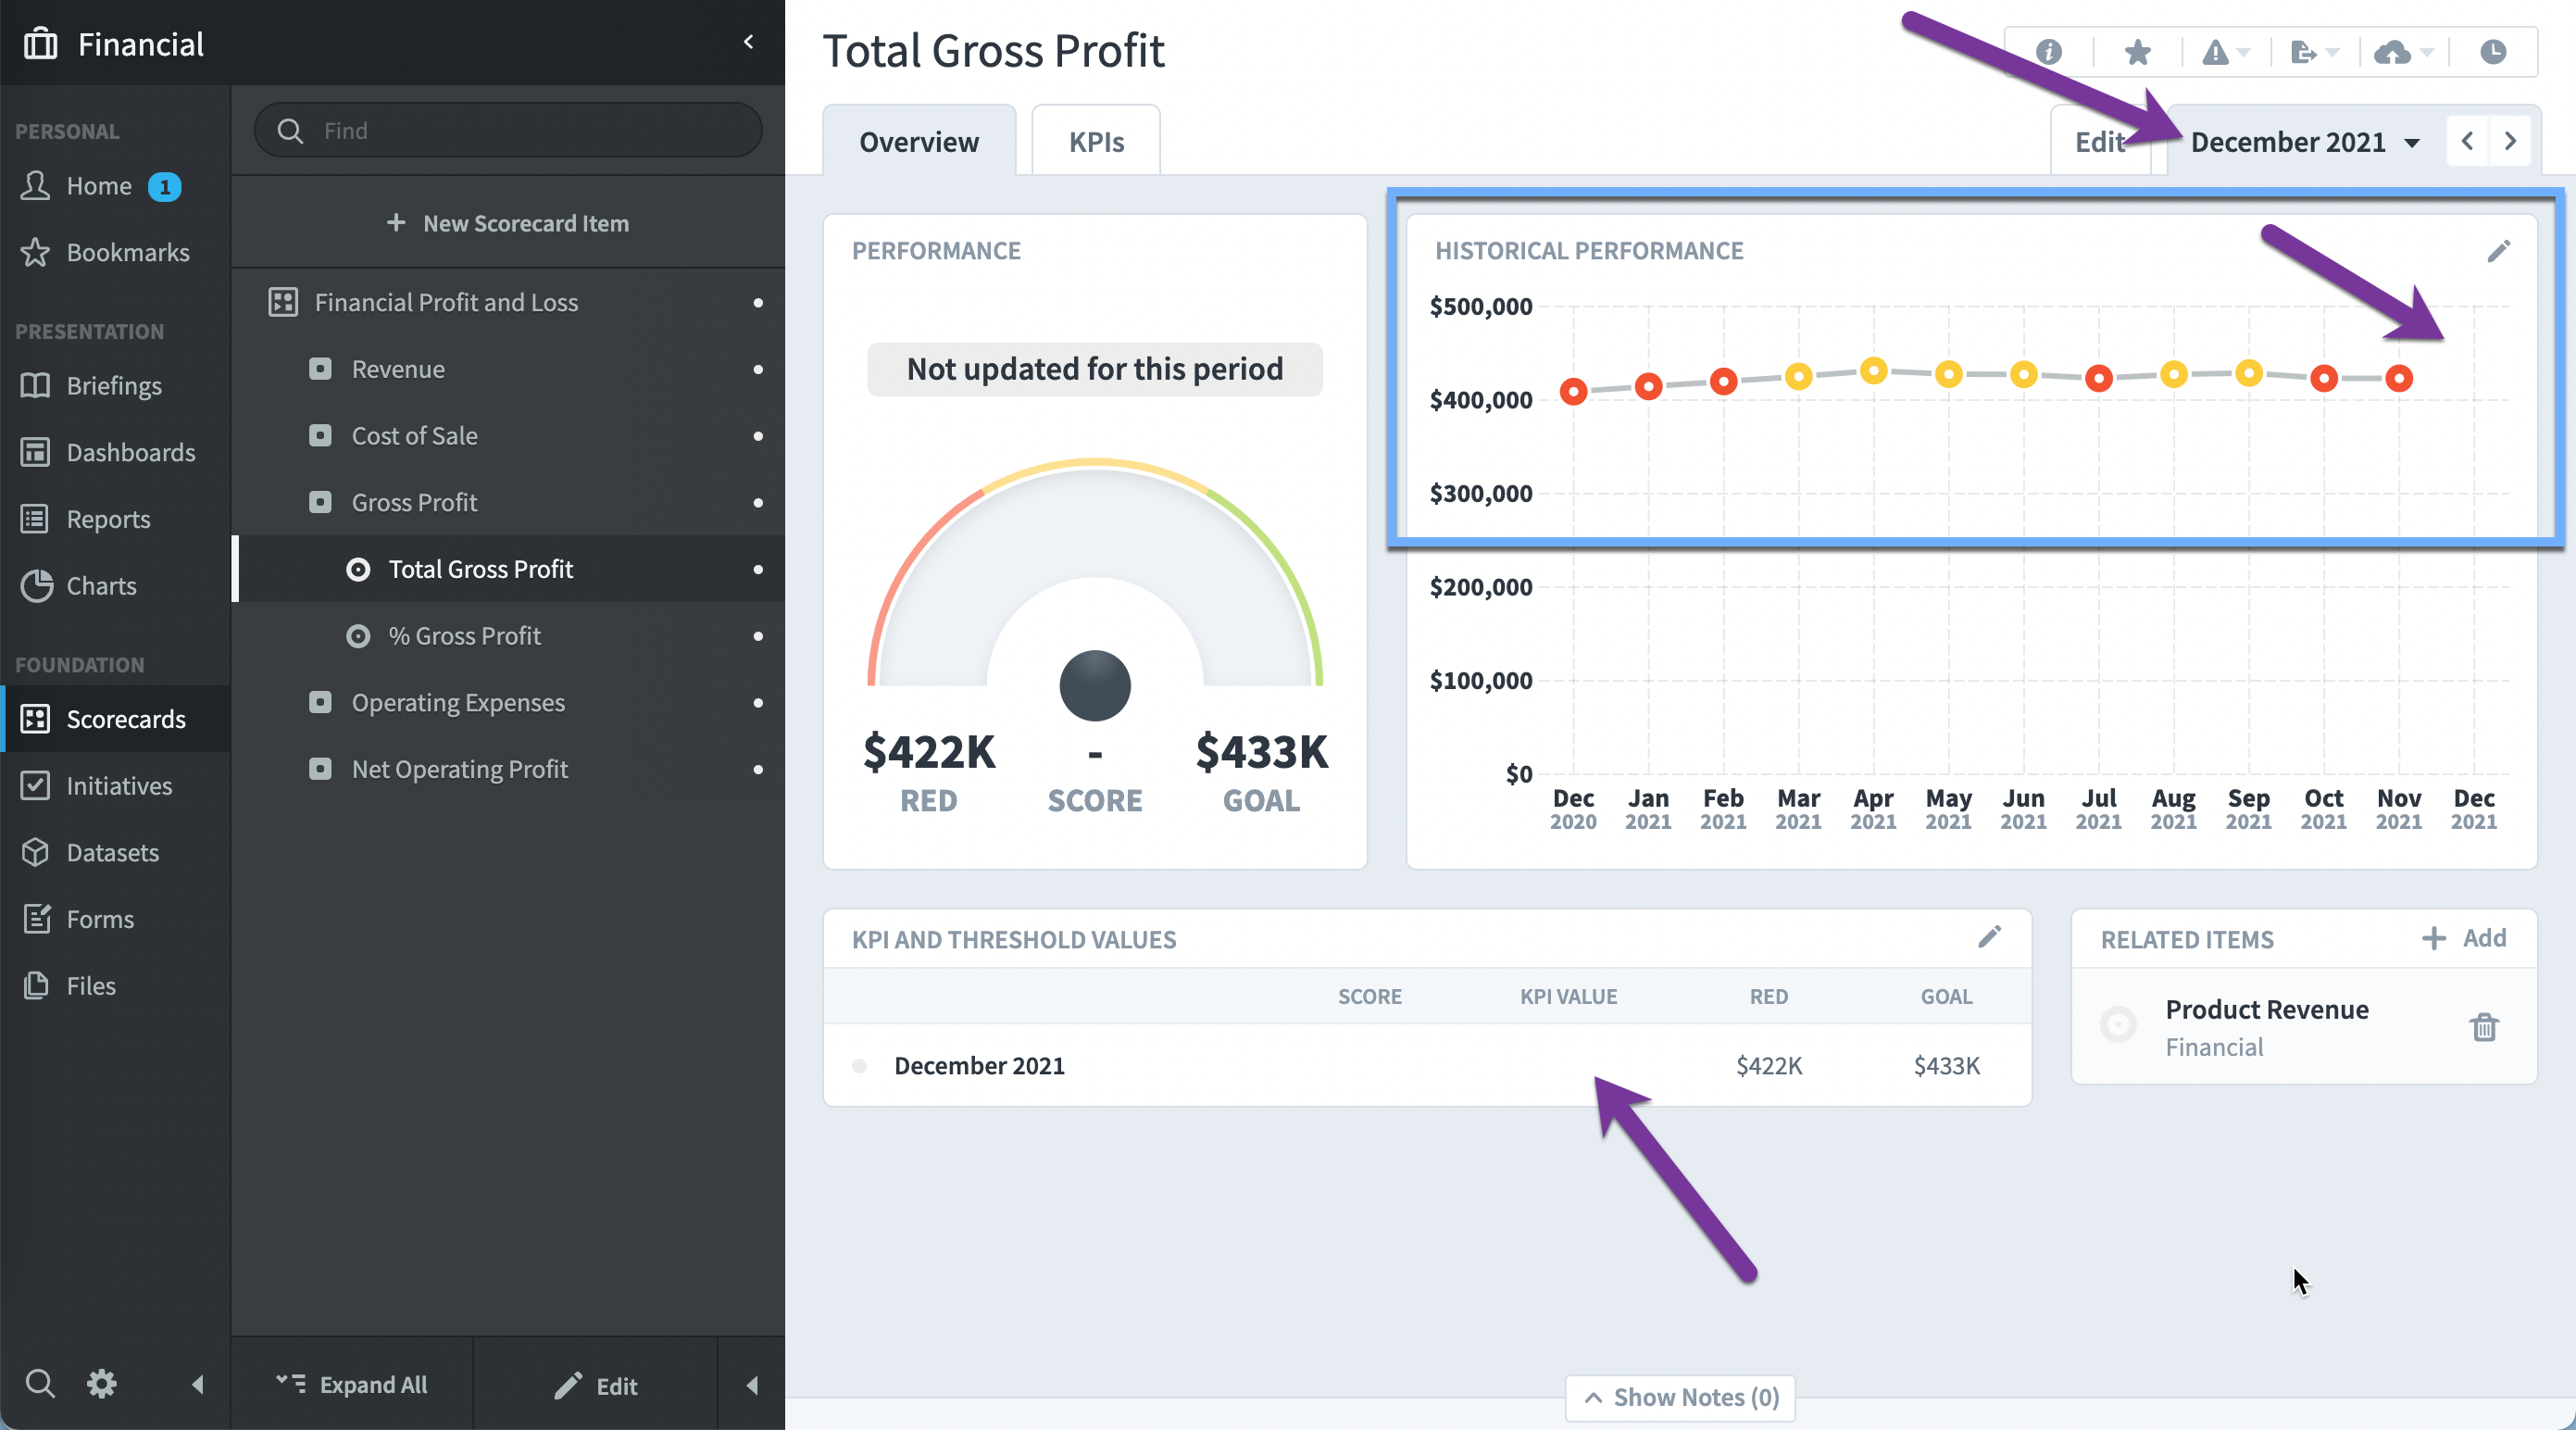This screenshot has width=2576, height=1430.
Task: Open the alert triangle dropdown
Action: 2225,52
